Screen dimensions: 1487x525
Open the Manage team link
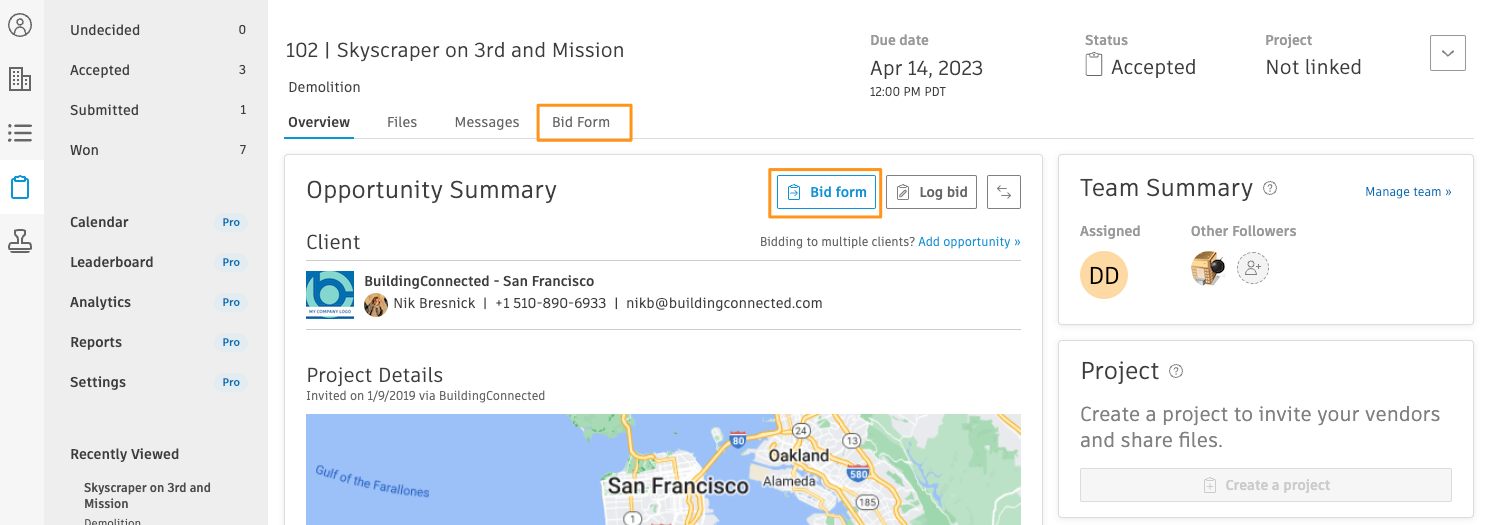1408,192
